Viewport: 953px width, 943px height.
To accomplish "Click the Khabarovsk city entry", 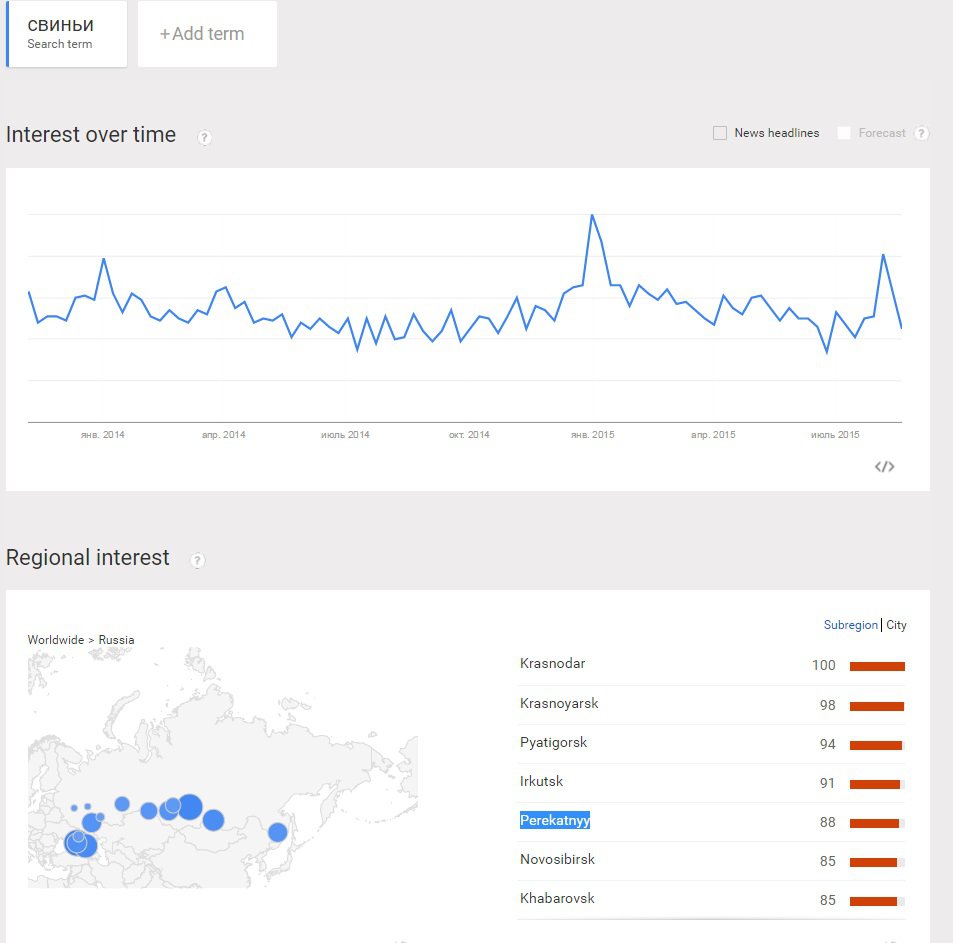I will tap(557, 899).
